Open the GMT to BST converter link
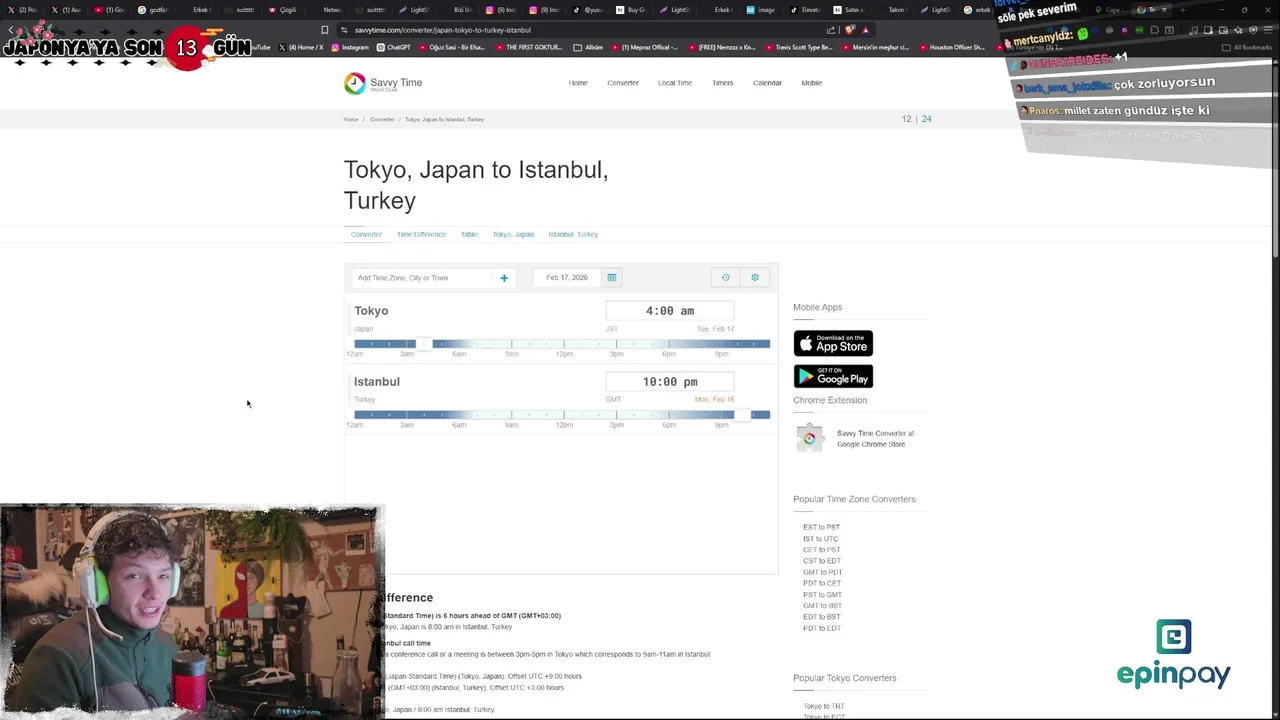The image size is (1280, 720). 822,605
